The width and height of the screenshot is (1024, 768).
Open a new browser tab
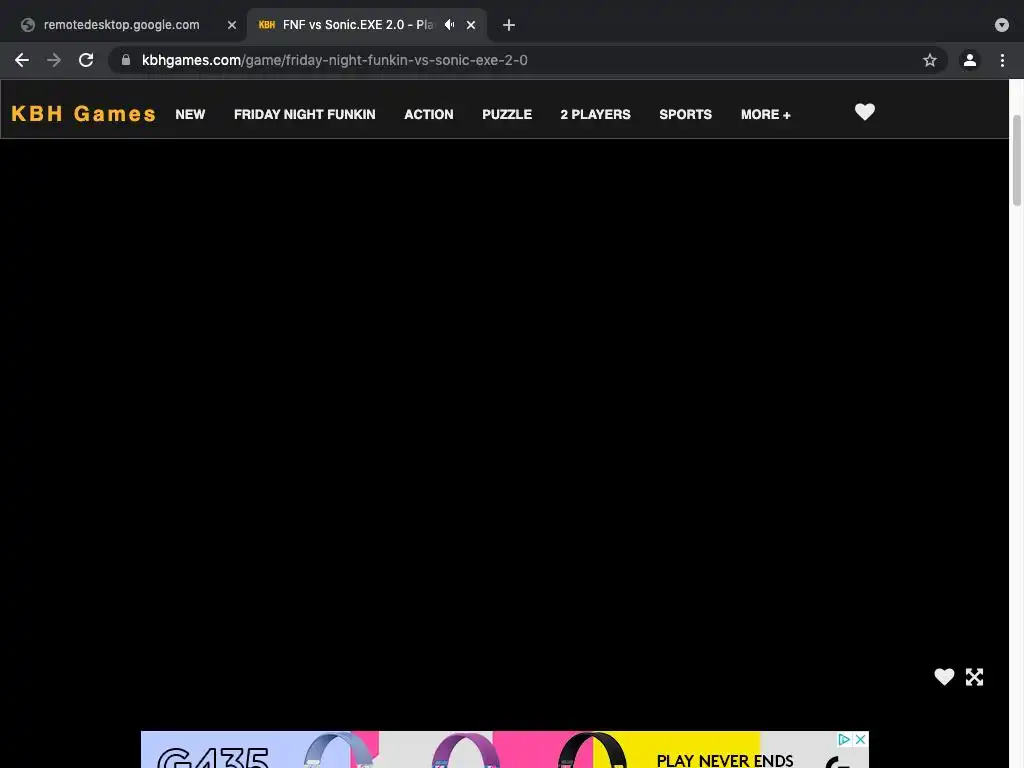click(509, 25)
